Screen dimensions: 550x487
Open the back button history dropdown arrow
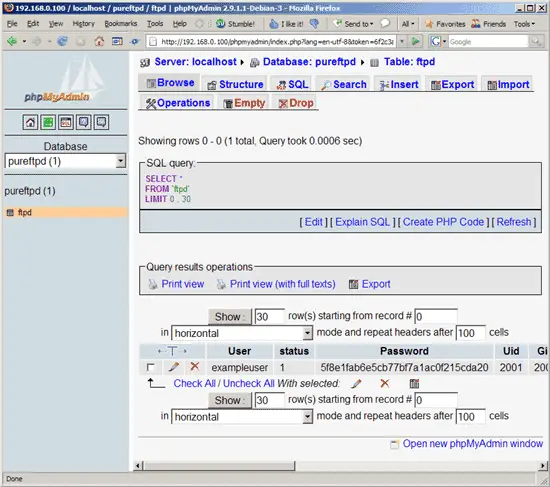(x=24, y=41)
